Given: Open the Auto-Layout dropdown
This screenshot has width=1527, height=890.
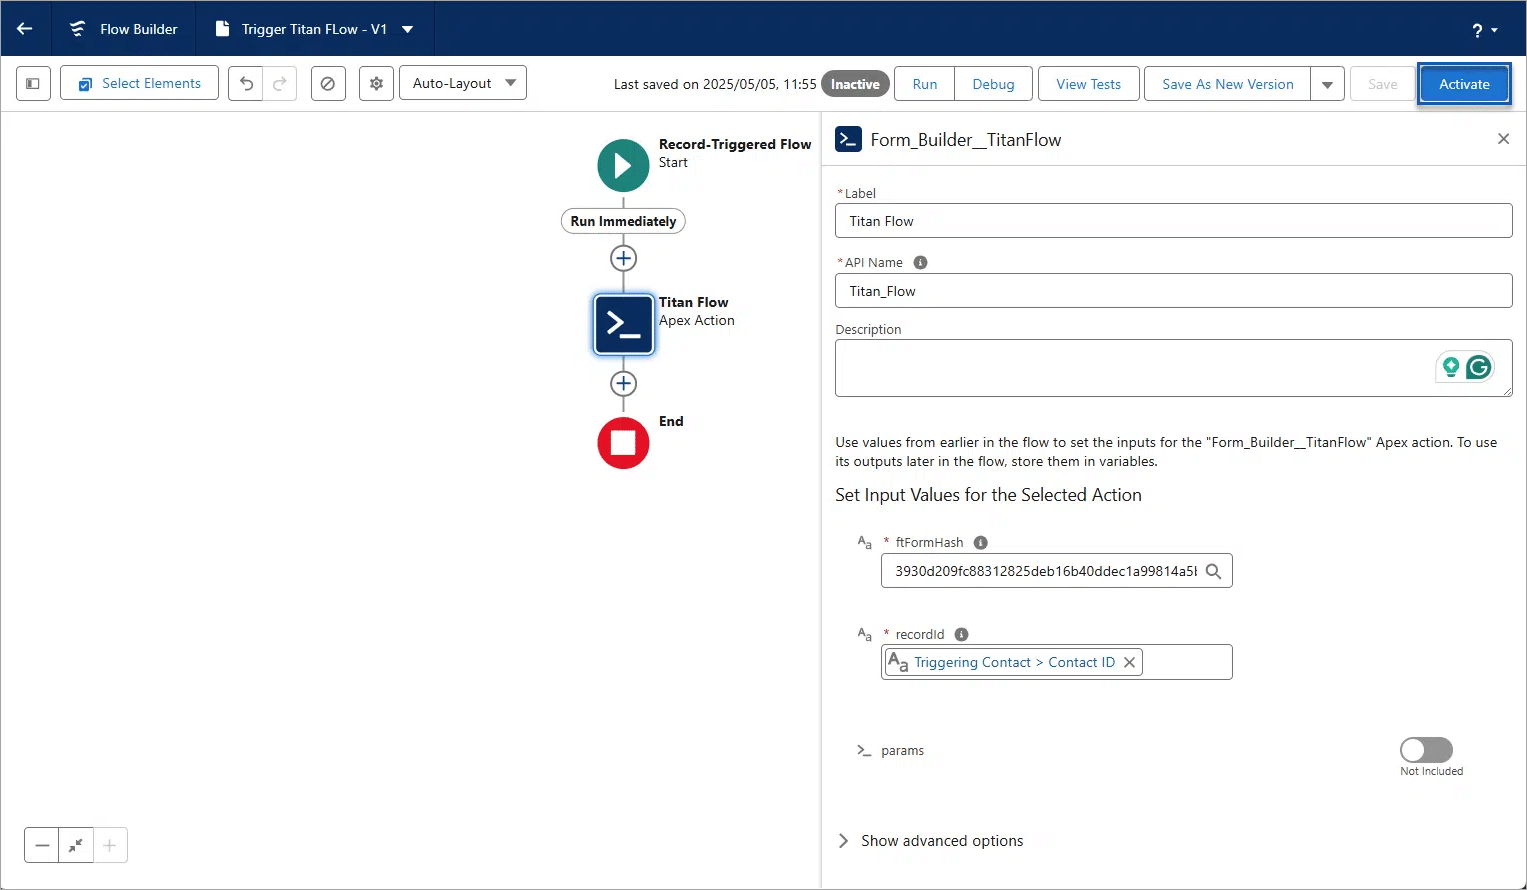Looking at the screenshot, I should click(x=462, y=83).
